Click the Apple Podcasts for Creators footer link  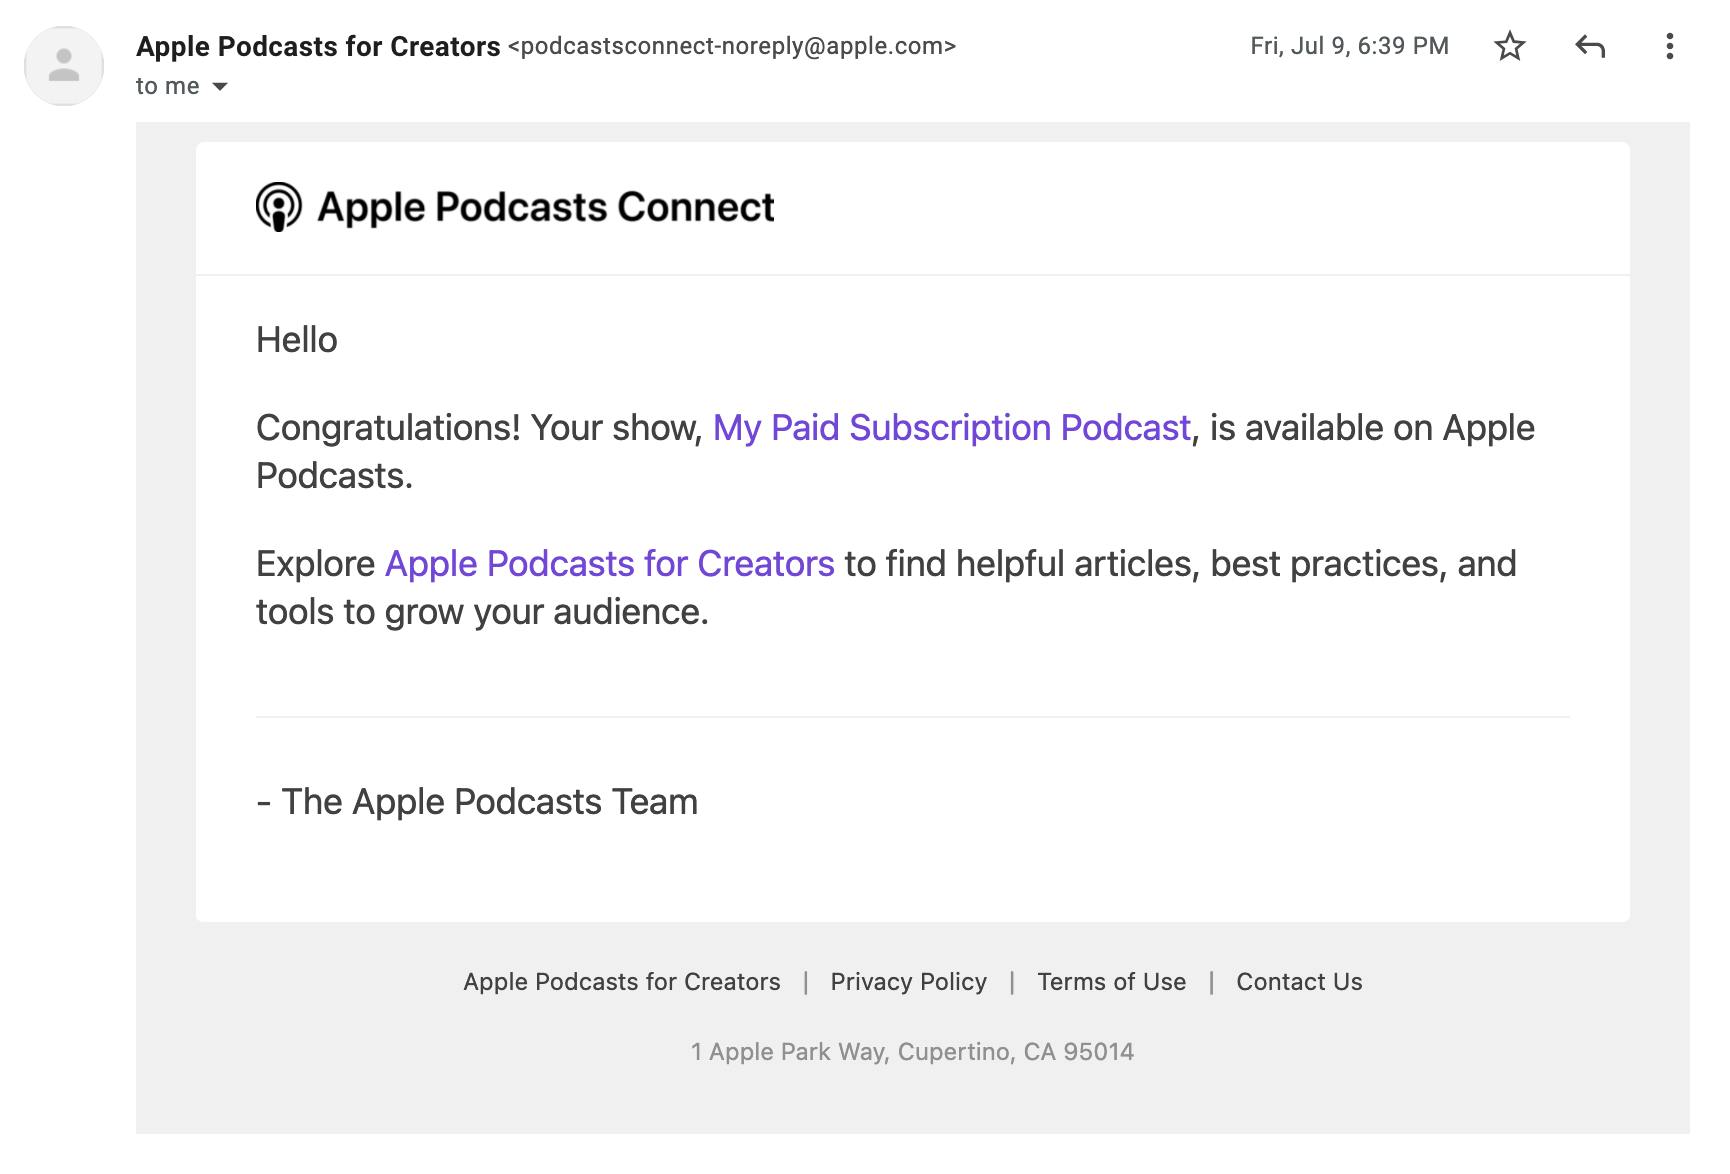pyautogui.click(x=621, y=981)
